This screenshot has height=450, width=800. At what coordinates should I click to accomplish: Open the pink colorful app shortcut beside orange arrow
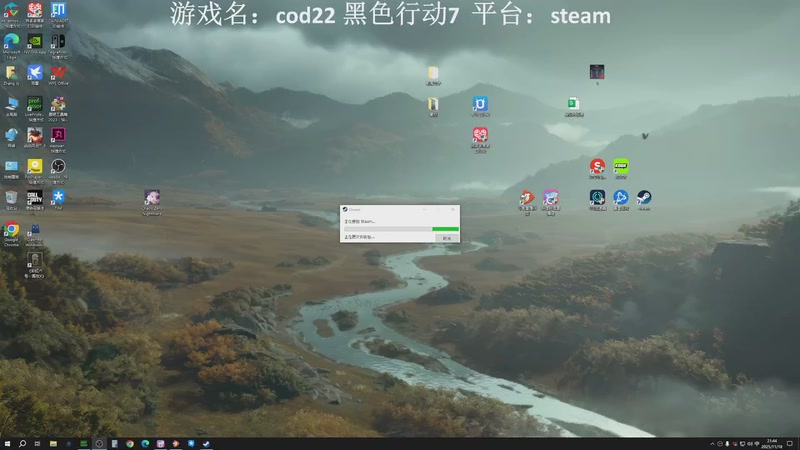(x=551, y=197)
